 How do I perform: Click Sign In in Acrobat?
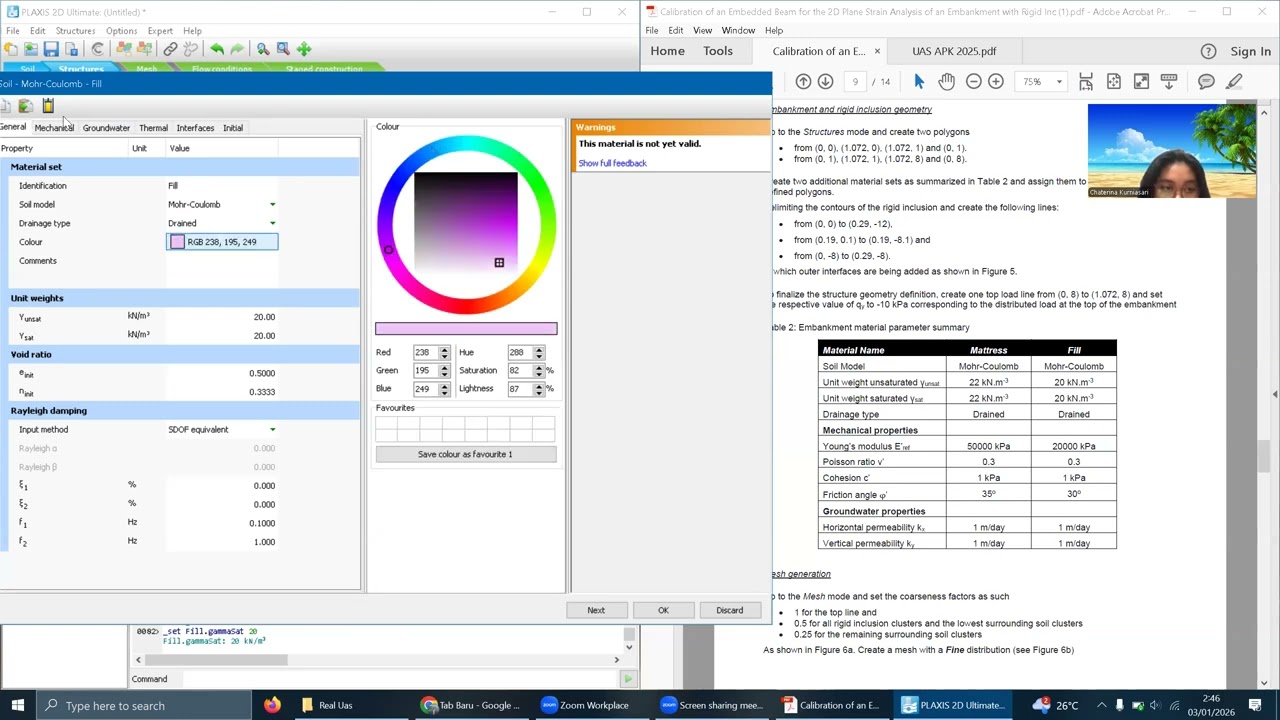1250,51
